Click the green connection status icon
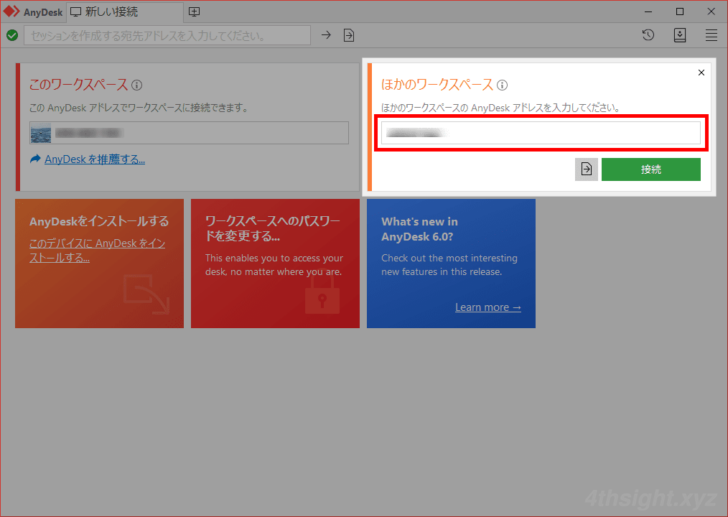The height and width of the screenshot is (517, 728). point(13,35)
